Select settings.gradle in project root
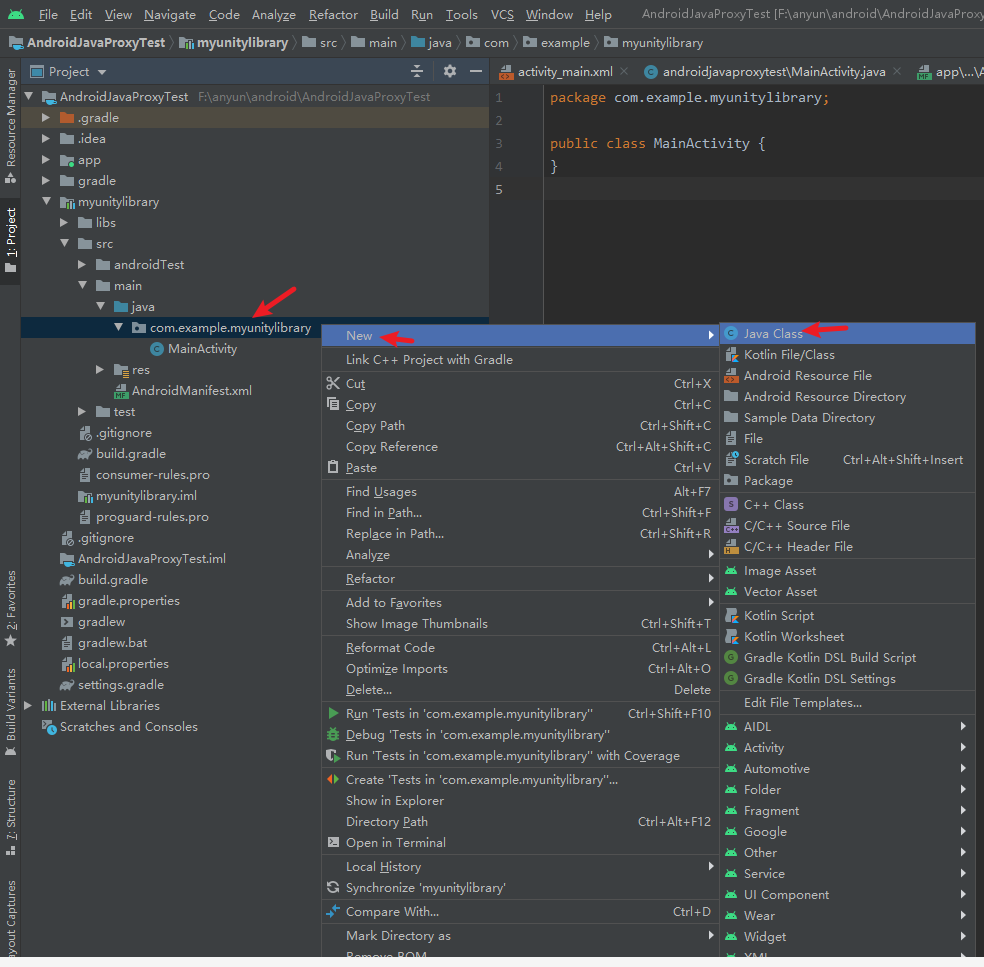 click(120, 685)
